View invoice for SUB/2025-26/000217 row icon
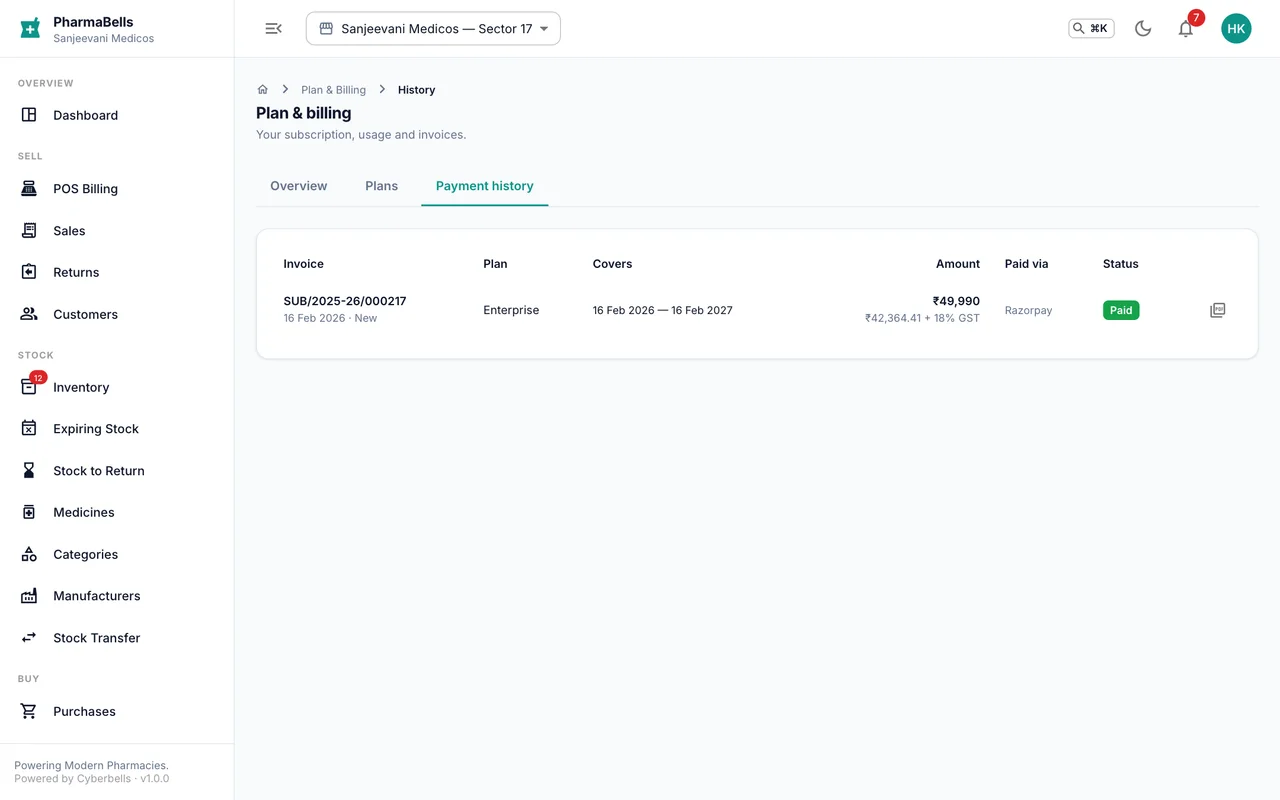Image resolution: width=1280 pixels, height=800 pixels. (1217, 310)
